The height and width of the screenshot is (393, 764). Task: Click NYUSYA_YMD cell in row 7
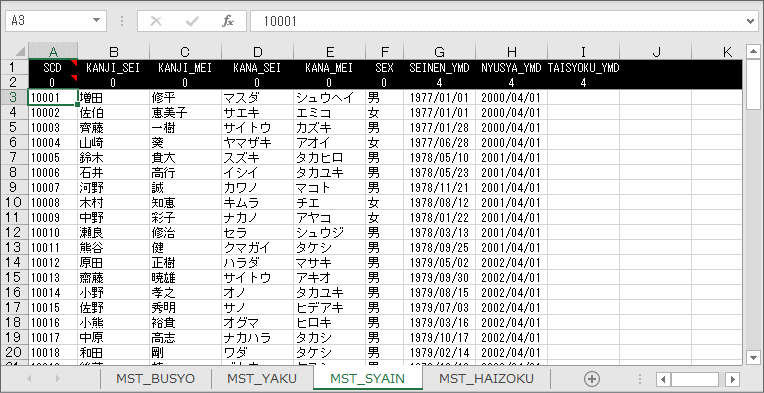coord(512,157)
